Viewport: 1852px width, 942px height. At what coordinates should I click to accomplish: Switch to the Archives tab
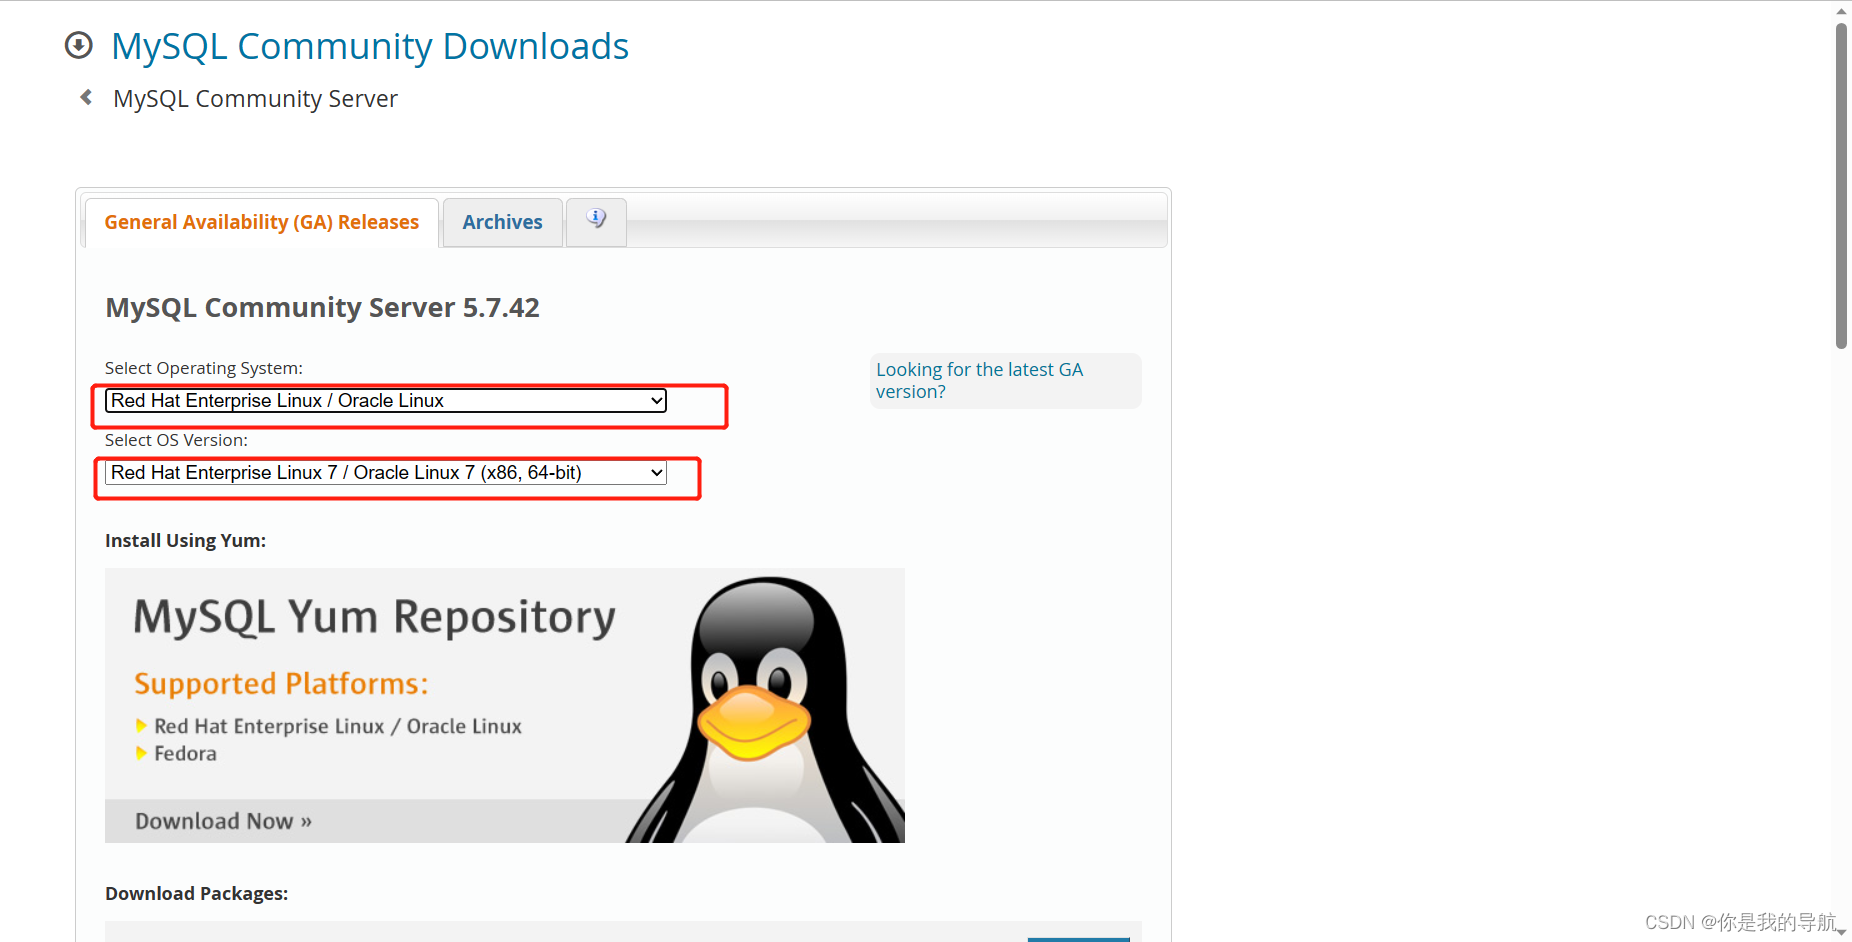pyautogui.click(x=502, y=221)
